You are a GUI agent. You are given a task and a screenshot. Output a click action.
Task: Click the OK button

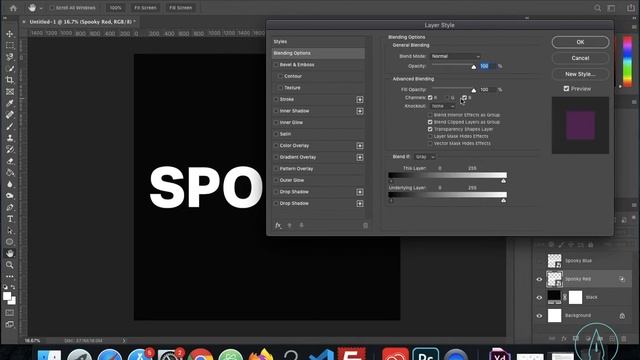click(580, 42)
